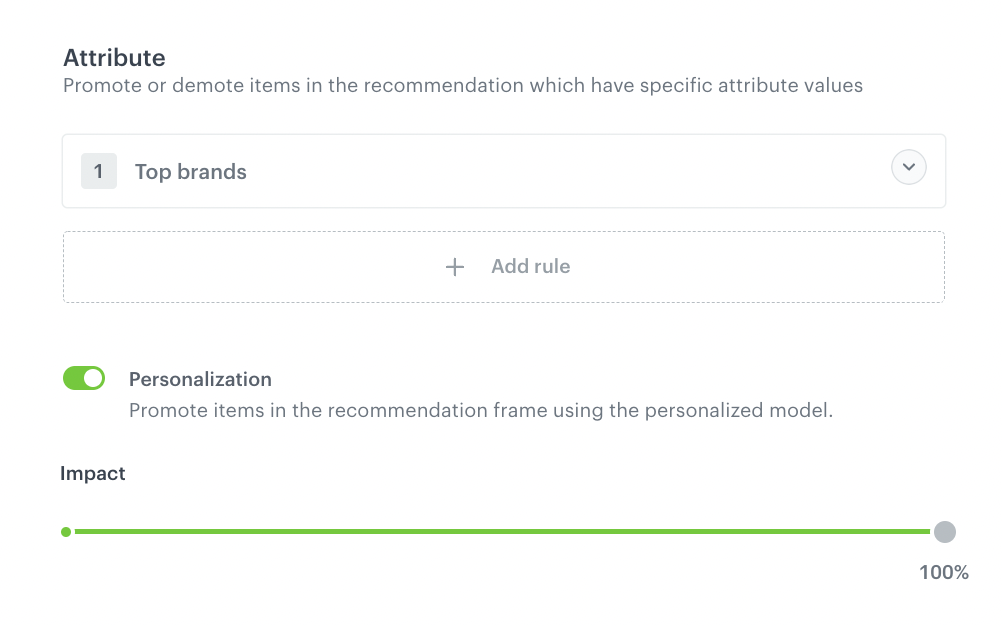Click the green dot at the slider's left end
The height and width of the screenshot is (626, 1002).
click(66, 532)
